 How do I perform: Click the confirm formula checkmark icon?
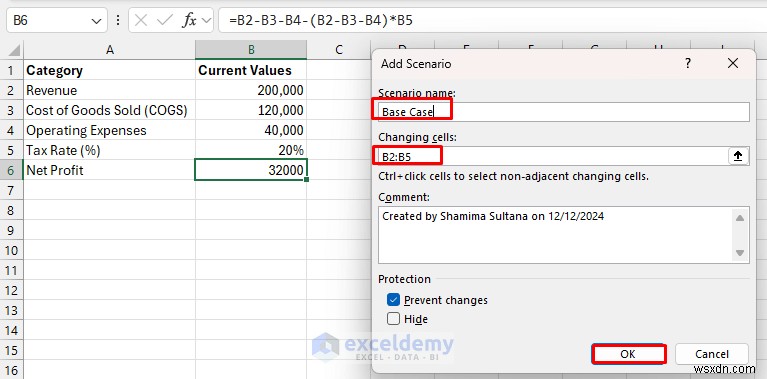pos(165,21)
